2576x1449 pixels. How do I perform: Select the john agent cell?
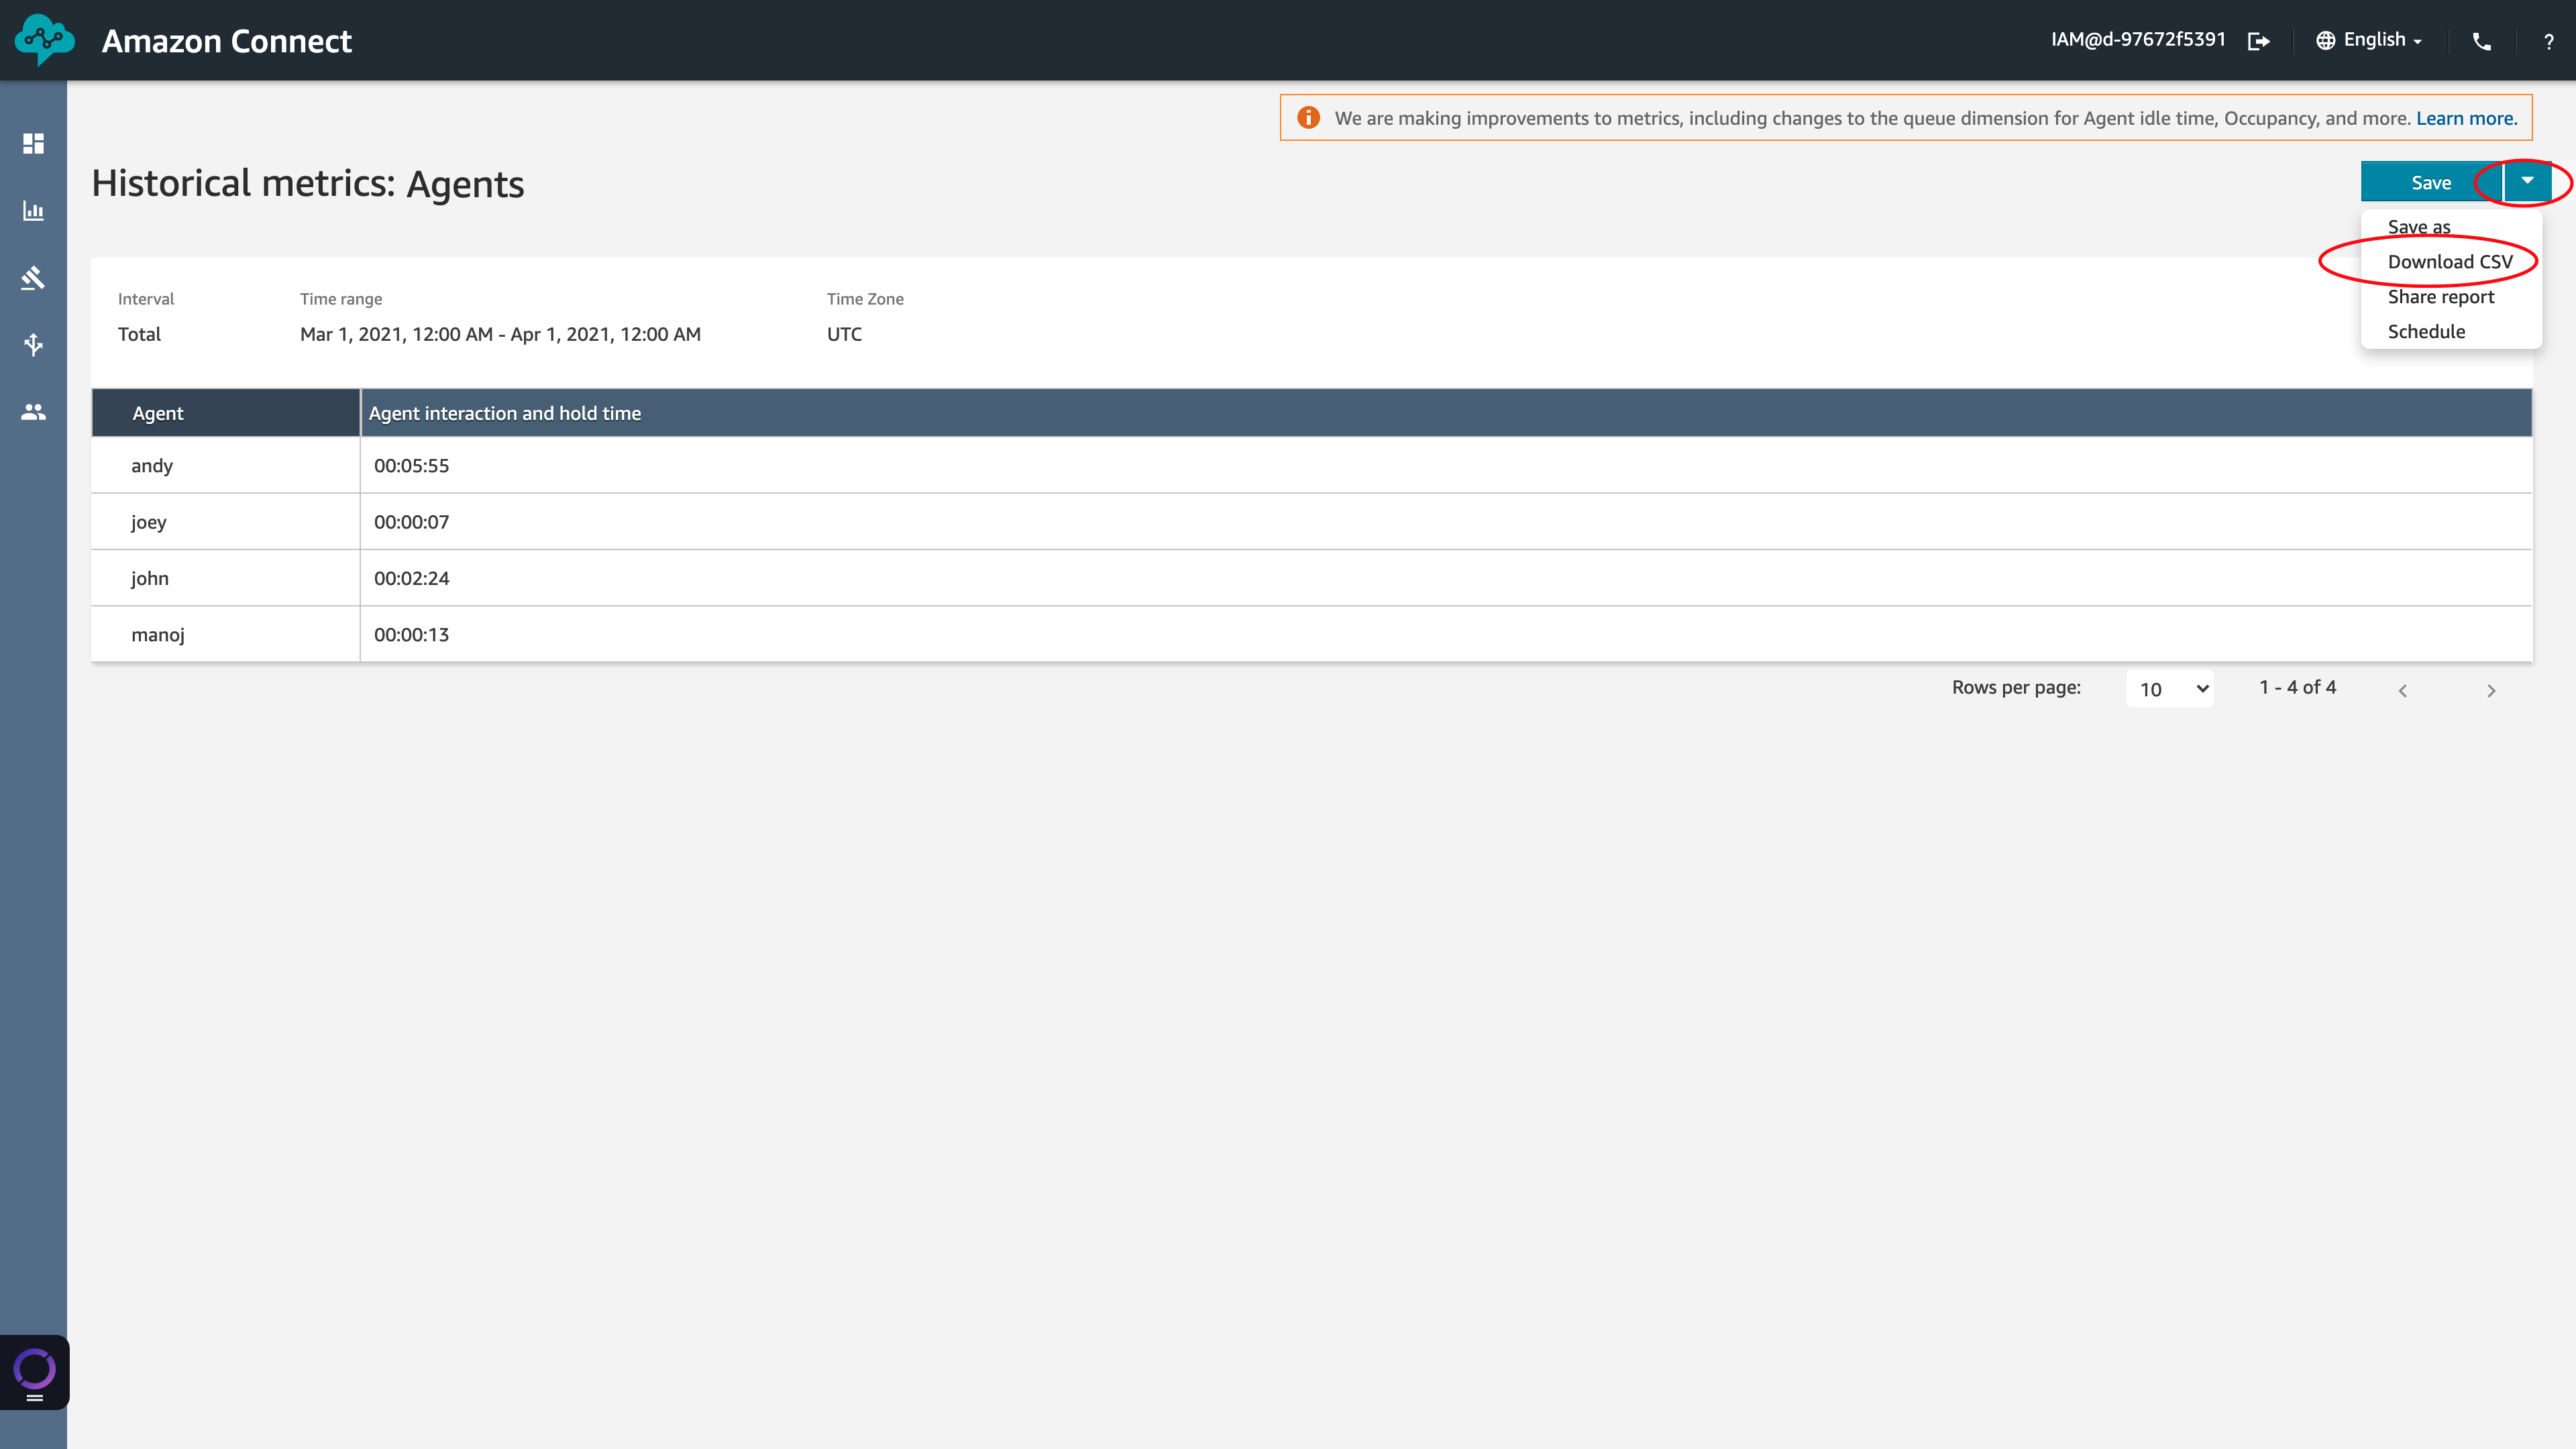[x=226, y=578]
